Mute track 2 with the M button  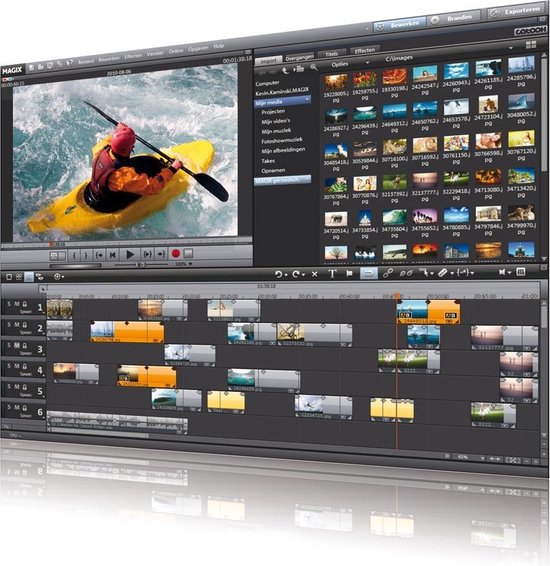(x=17, y=325)
